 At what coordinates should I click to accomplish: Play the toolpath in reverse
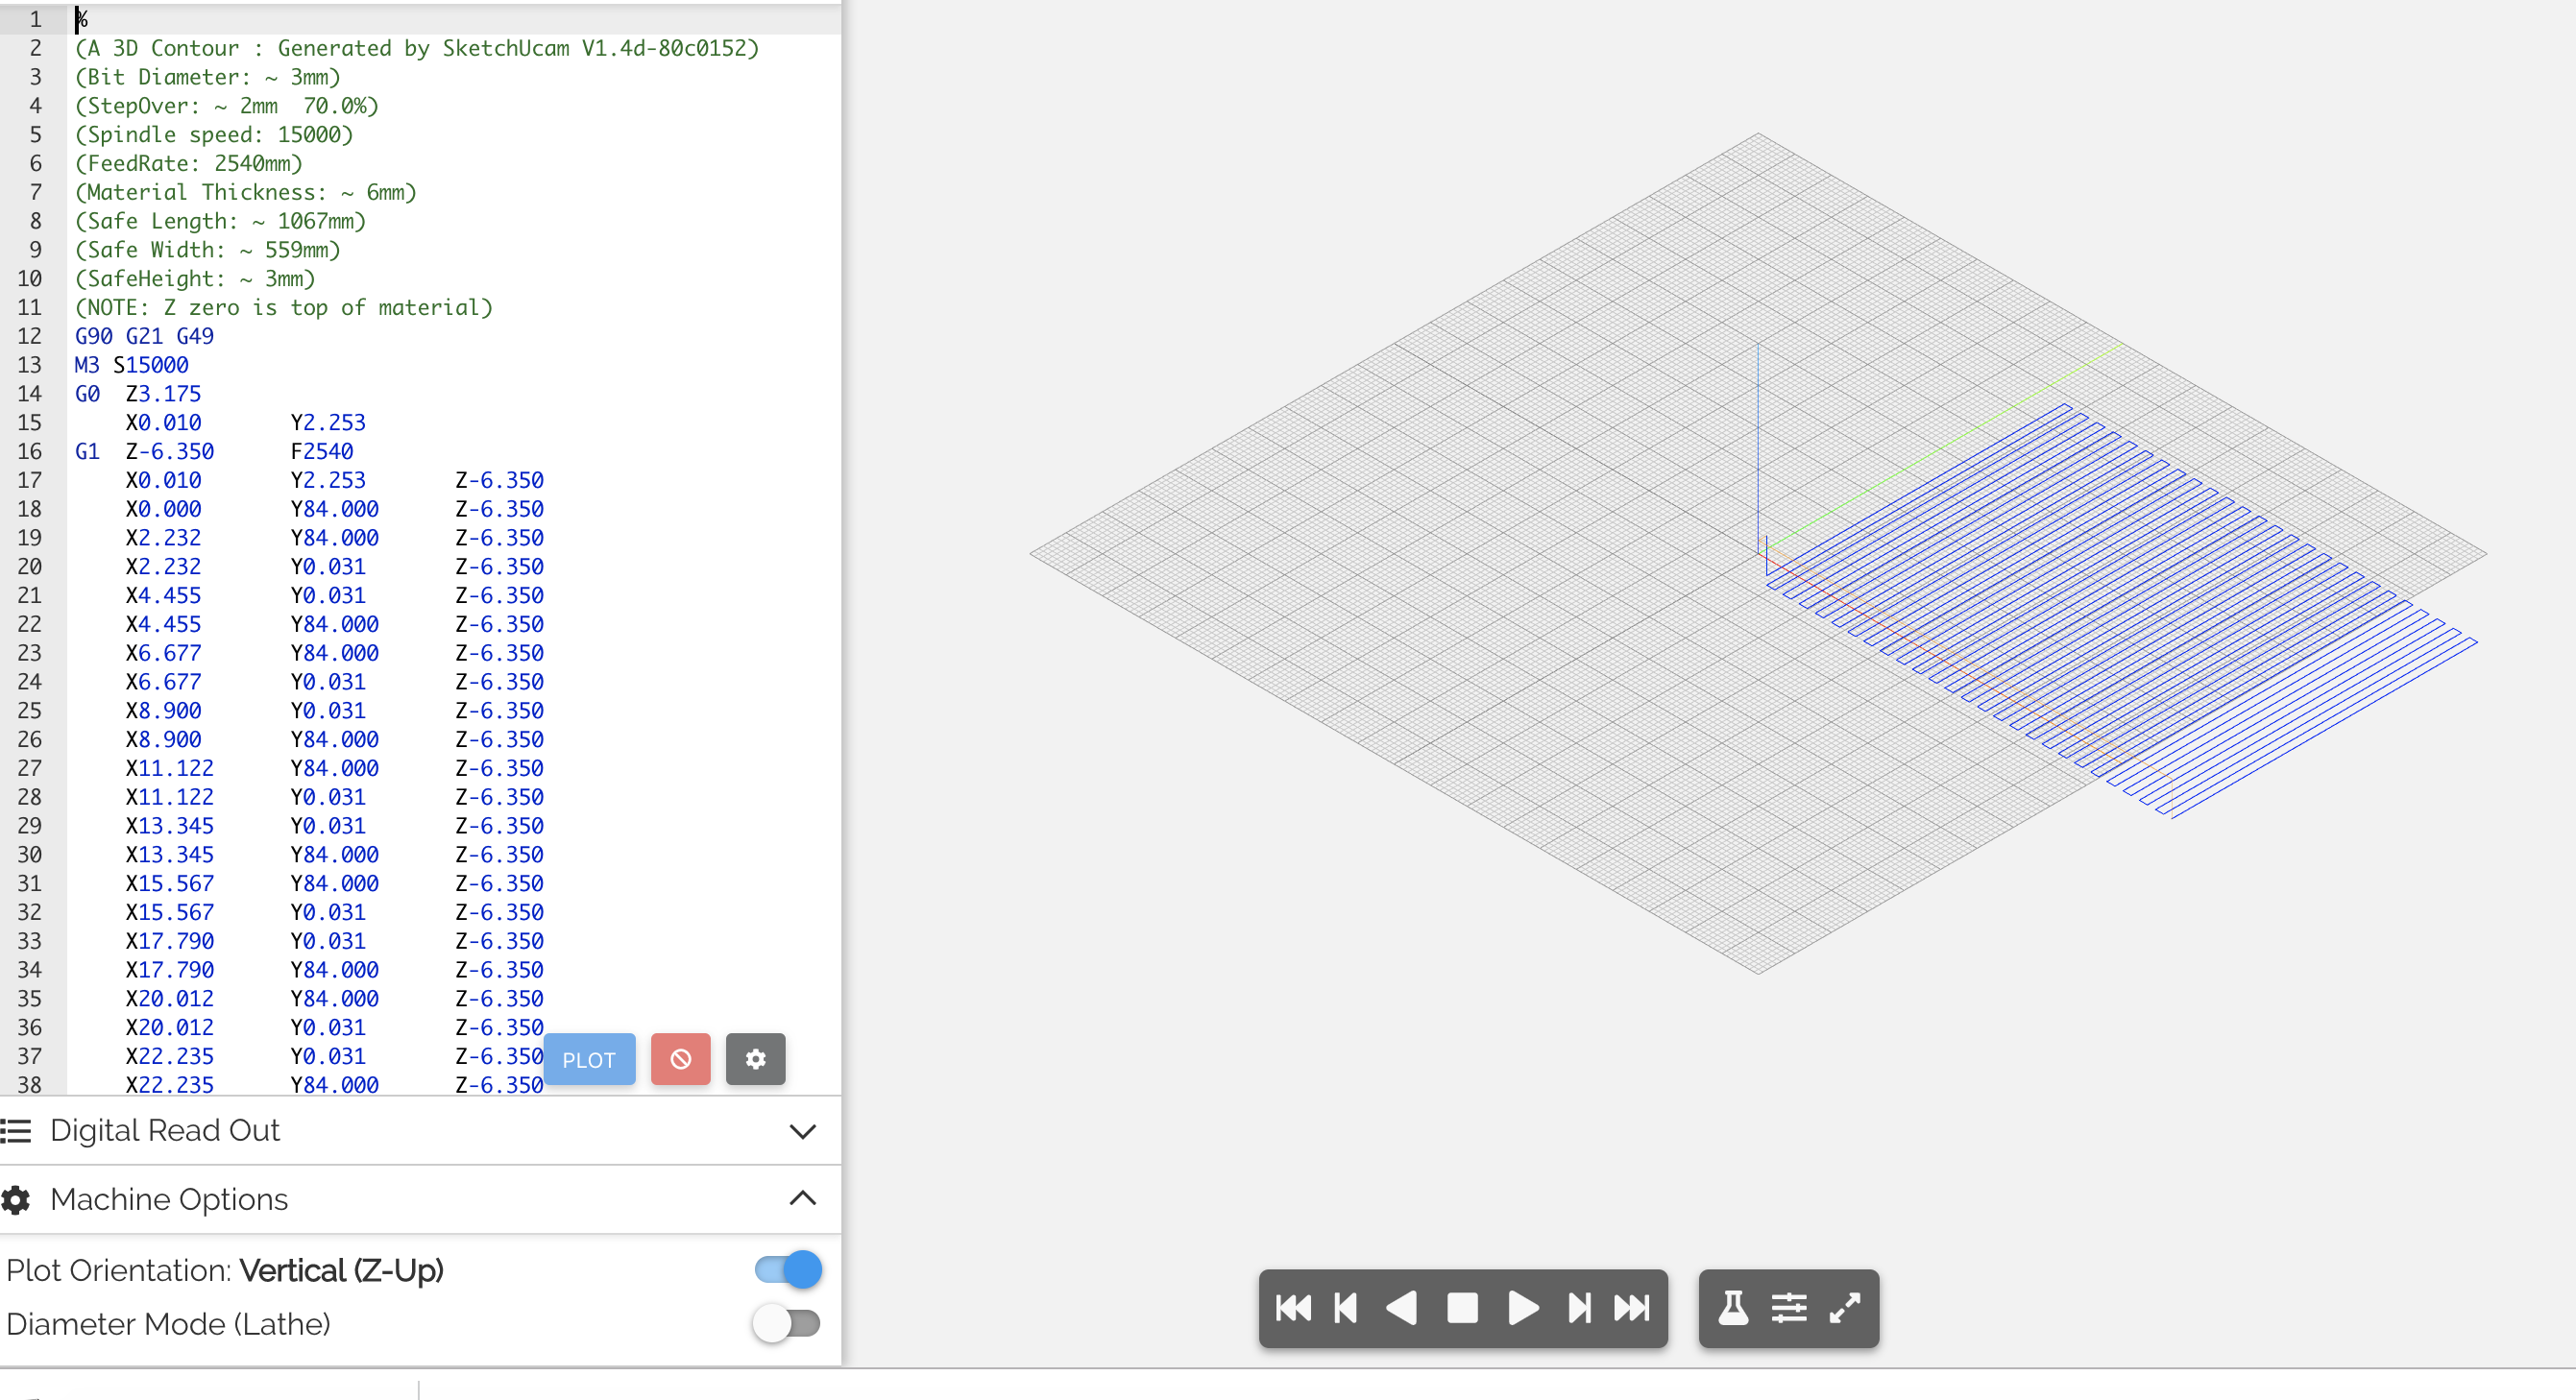1402,1308
